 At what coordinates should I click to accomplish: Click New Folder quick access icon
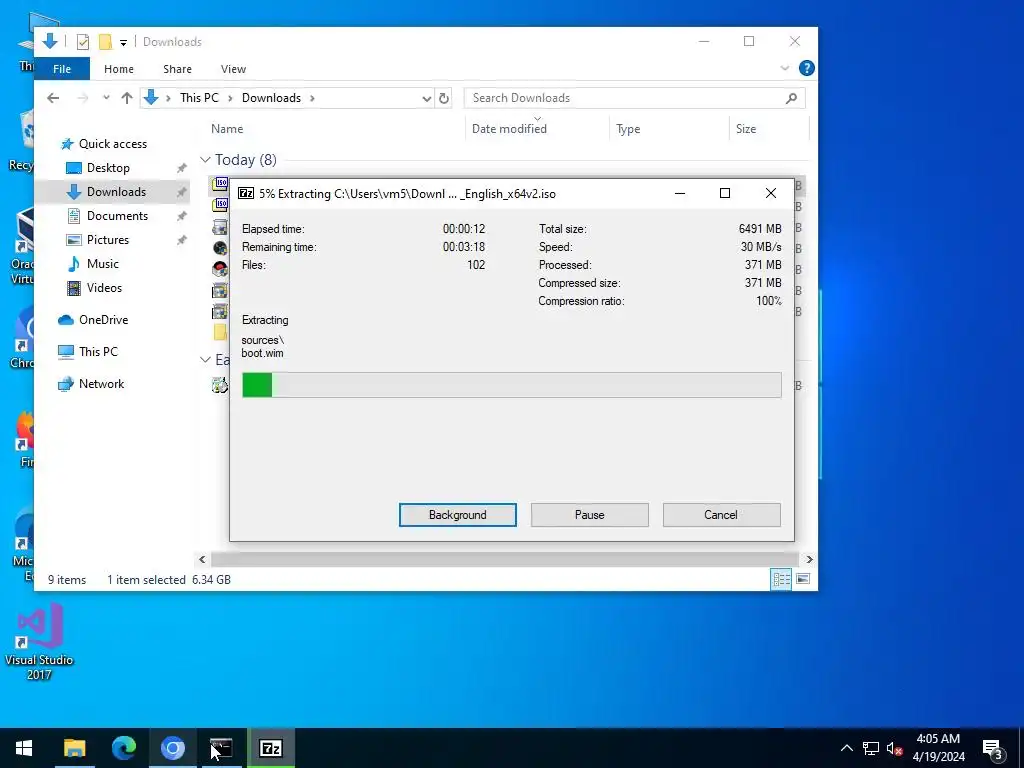tap(105, 42)
